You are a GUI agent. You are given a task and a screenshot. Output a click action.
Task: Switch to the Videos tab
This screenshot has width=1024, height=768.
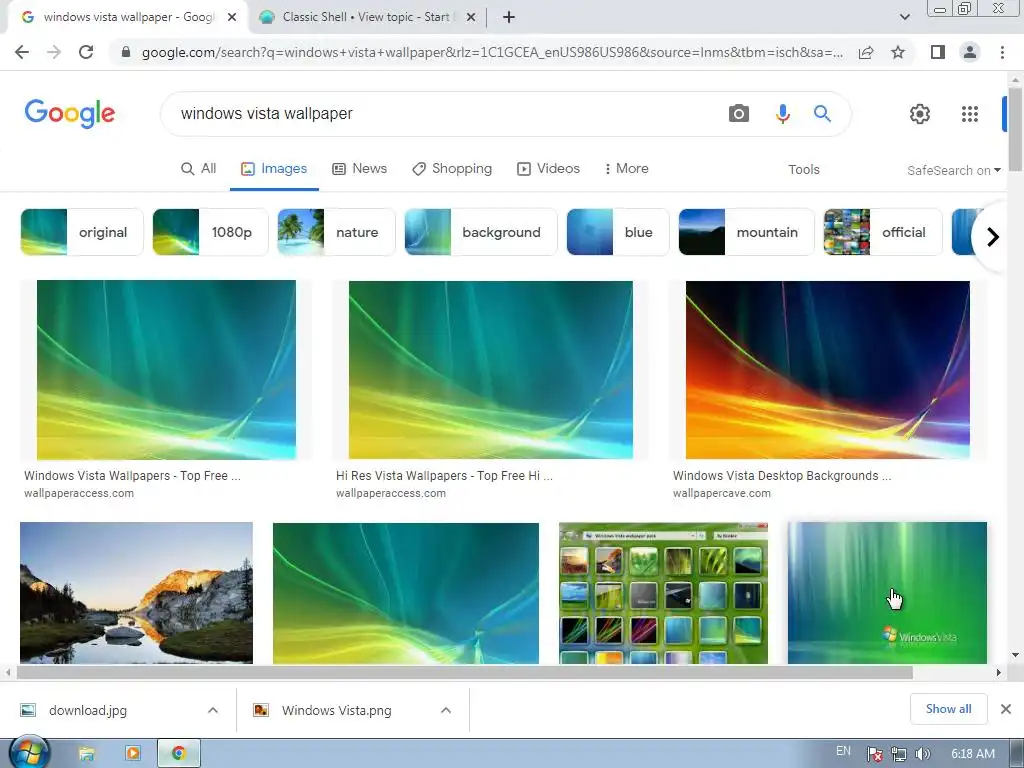click(549, 168)
